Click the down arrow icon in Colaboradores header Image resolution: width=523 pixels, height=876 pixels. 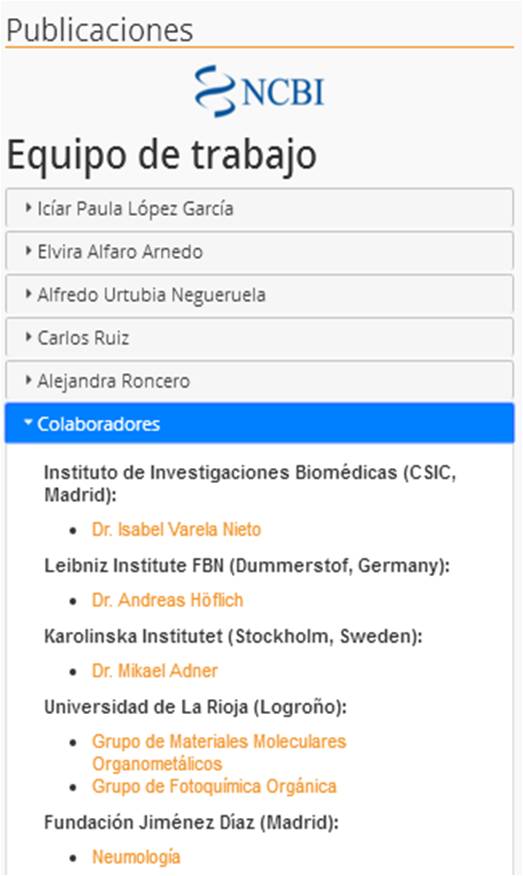click(x=28, y=423)
